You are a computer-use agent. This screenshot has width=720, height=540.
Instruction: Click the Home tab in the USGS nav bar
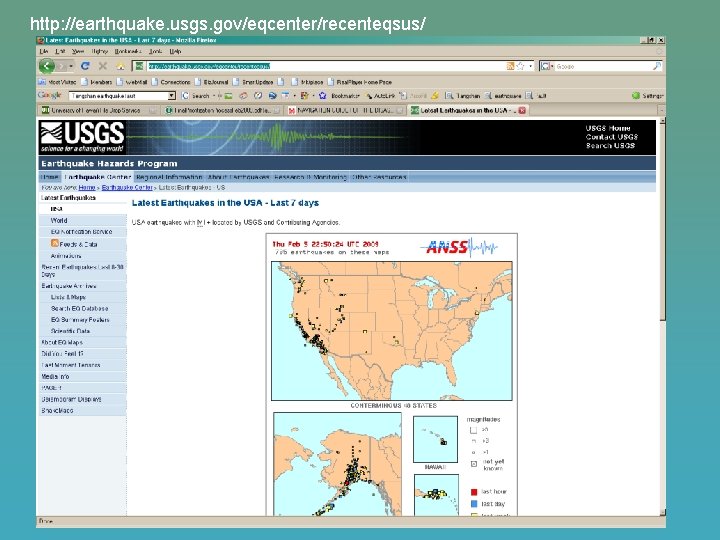pos(49,177)
